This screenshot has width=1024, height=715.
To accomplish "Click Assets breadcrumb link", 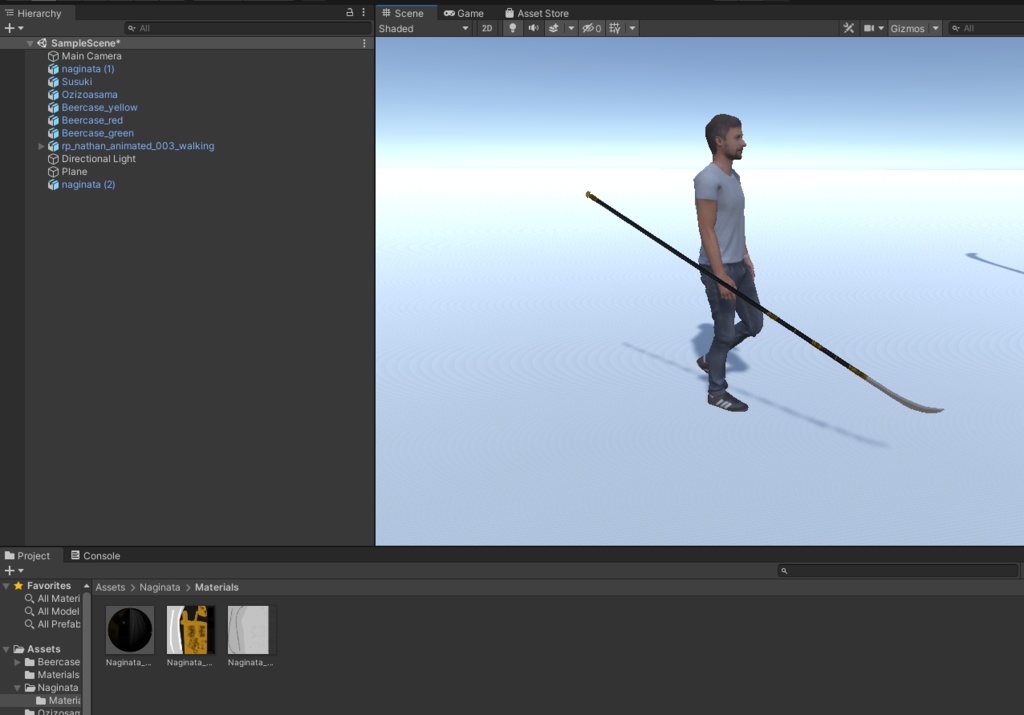I will [x=110, y=588].
